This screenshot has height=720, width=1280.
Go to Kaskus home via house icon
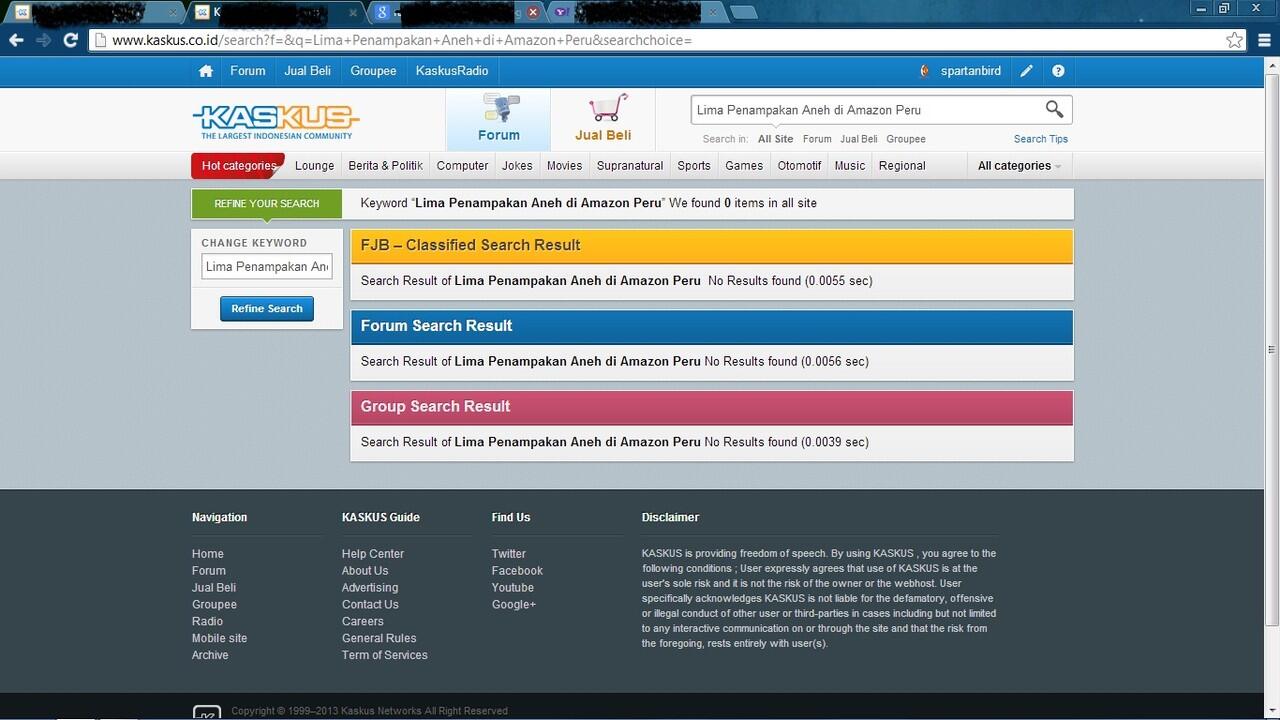(x=206, y=71)
